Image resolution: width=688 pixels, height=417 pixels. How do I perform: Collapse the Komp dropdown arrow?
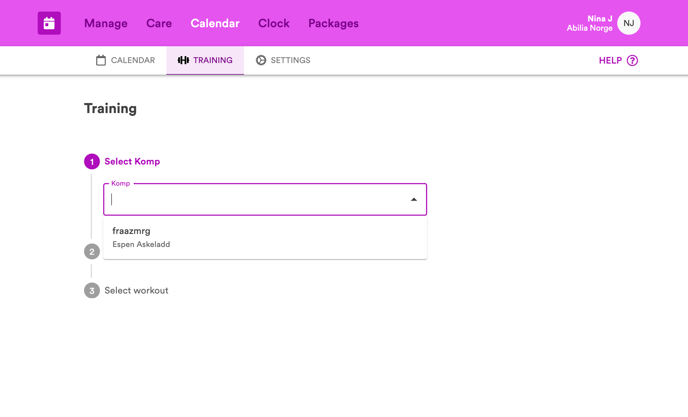[x=414, y=200]
